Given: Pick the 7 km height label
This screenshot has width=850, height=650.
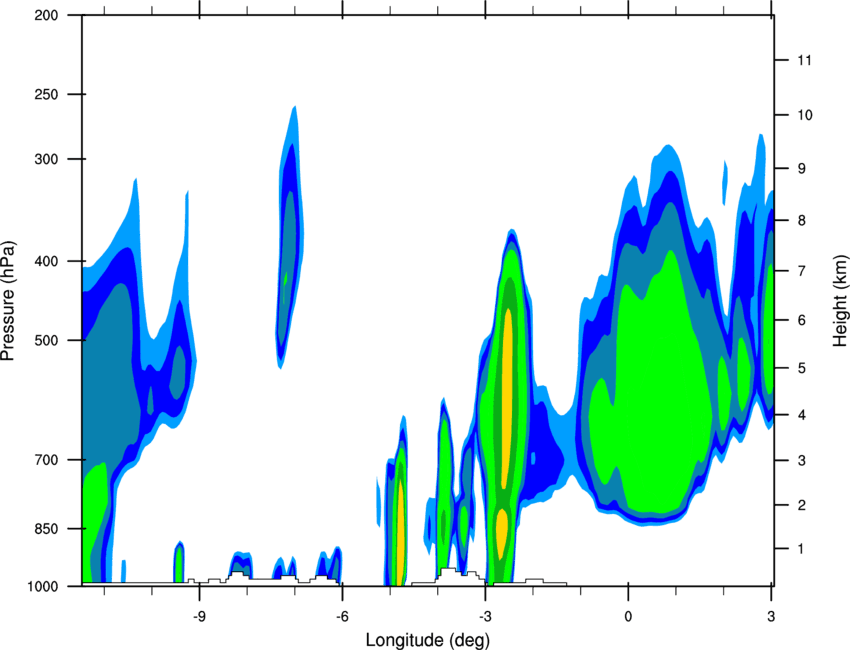Looking at the screenshot, I should [x=801, y=270].
